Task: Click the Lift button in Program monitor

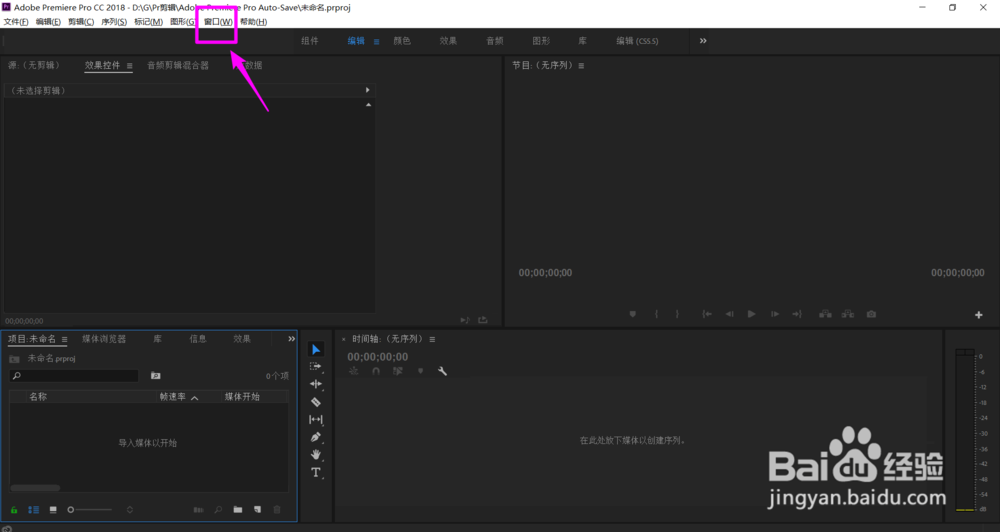Action: [825, 314]
